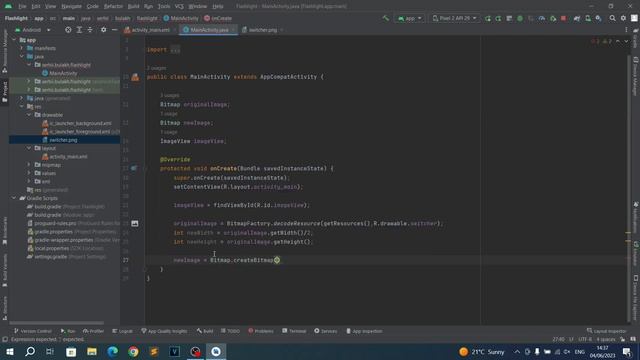Click the Select Opened File target icon
This screenshot has height=360, width=640.
click(68, 30)
